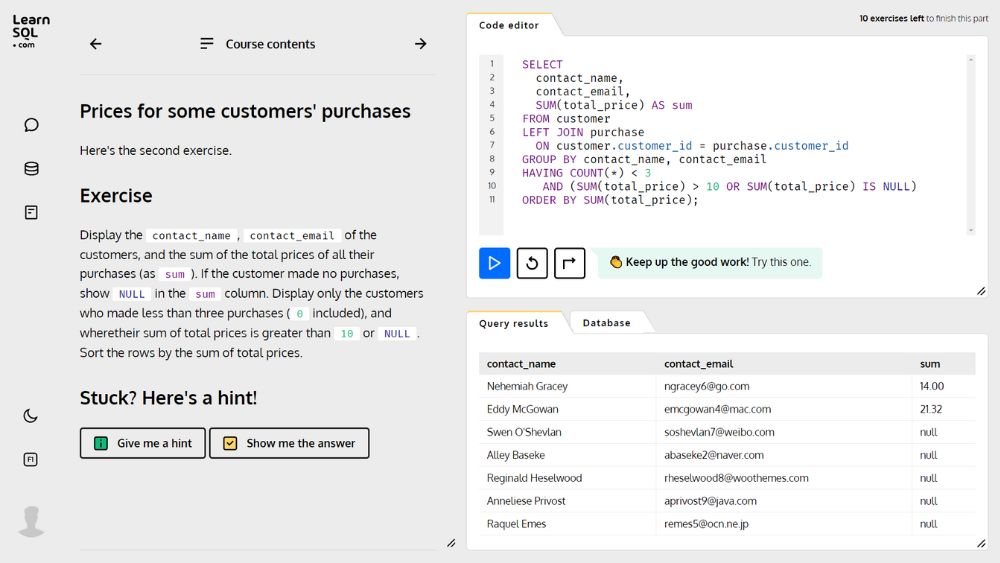Viewport: 1000px width, 563px height.
Task: Click the Show me the answer button
Action: click(x=289, y=443)
